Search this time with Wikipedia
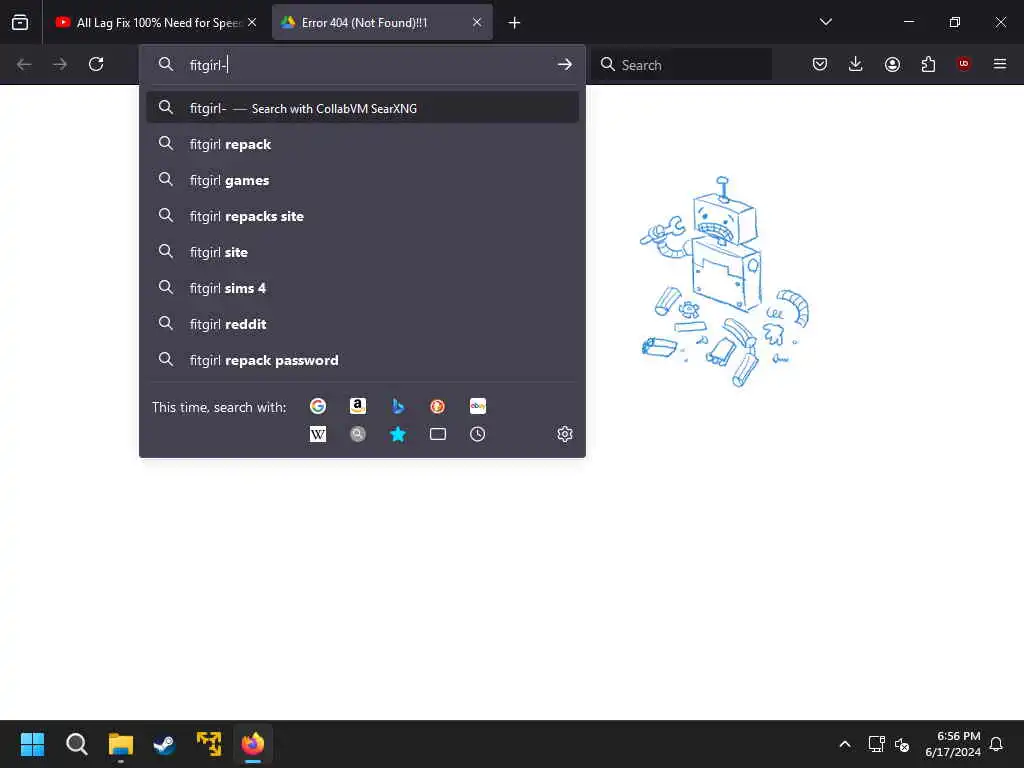Image resolution: width=1024 pixels, height=768 pixels. coord(318,434)
